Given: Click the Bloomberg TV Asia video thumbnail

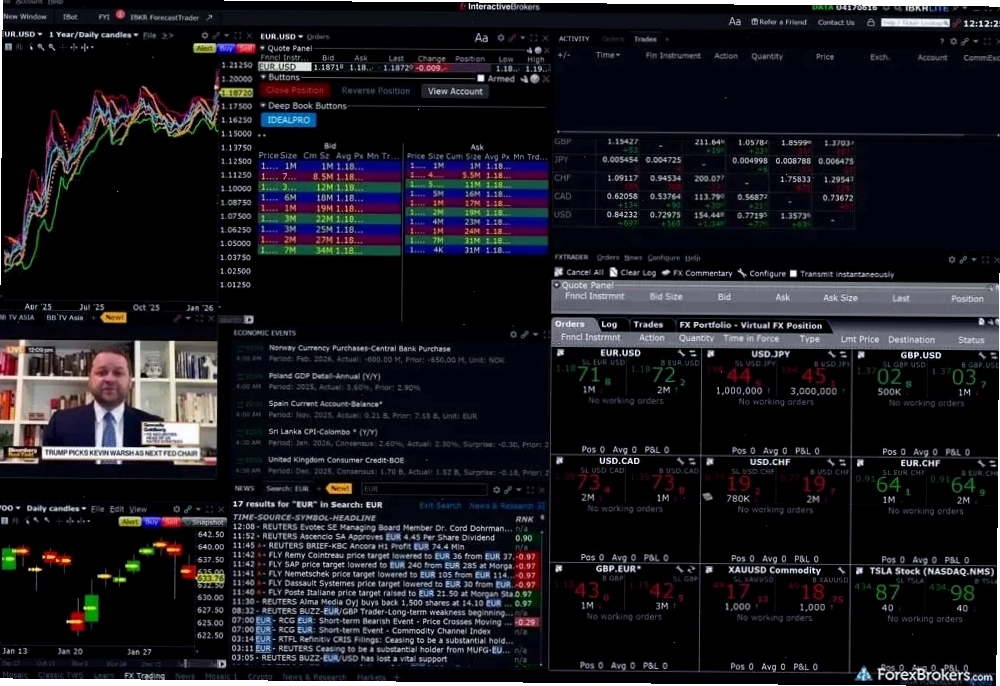Looking at the screenshot, I should click(x=108, y=402).
